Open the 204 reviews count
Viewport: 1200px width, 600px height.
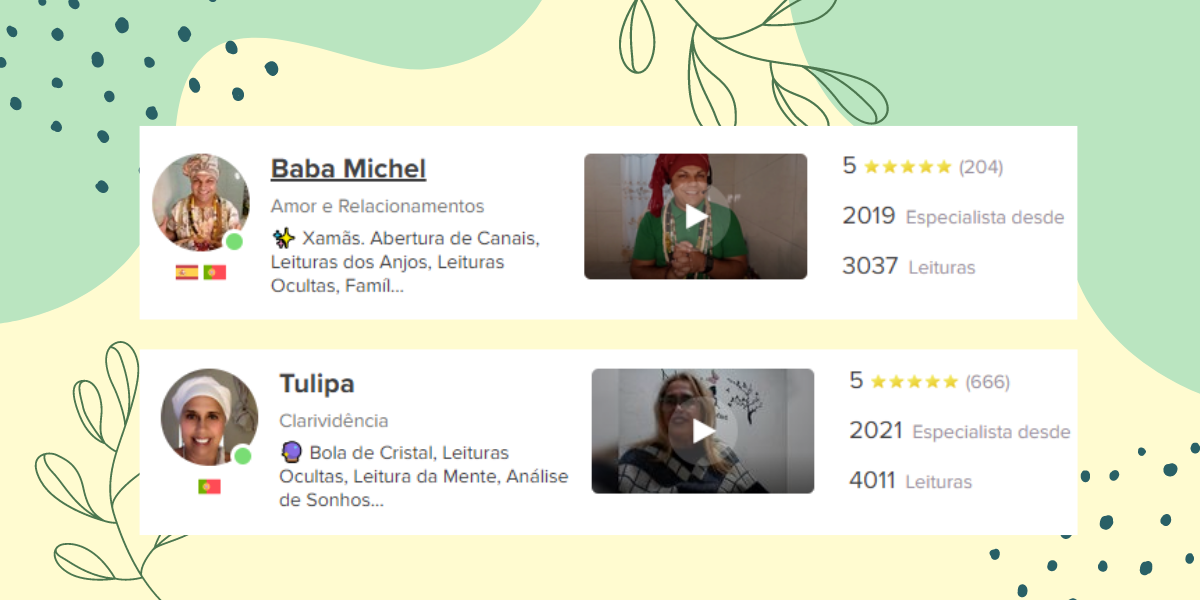pyautogui.click(x=981, y=167)
